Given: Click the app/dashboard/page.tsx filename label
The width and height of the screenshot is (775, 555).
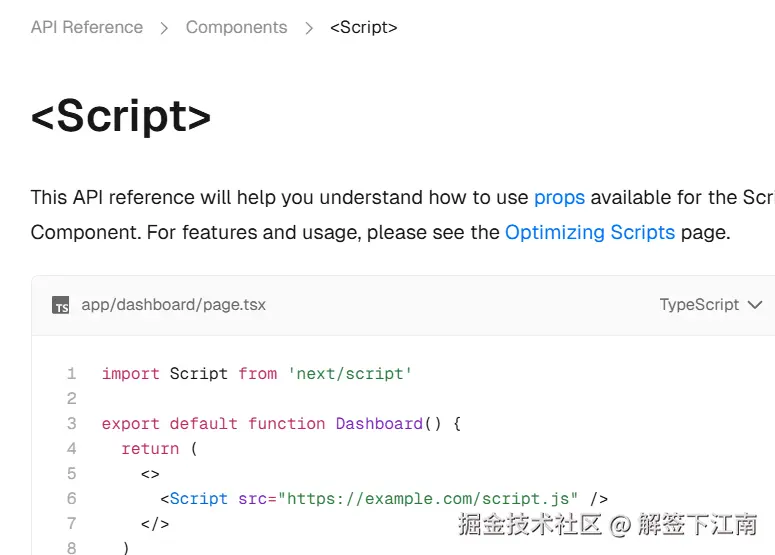Looking at the screenshot, I should point(174,304).
